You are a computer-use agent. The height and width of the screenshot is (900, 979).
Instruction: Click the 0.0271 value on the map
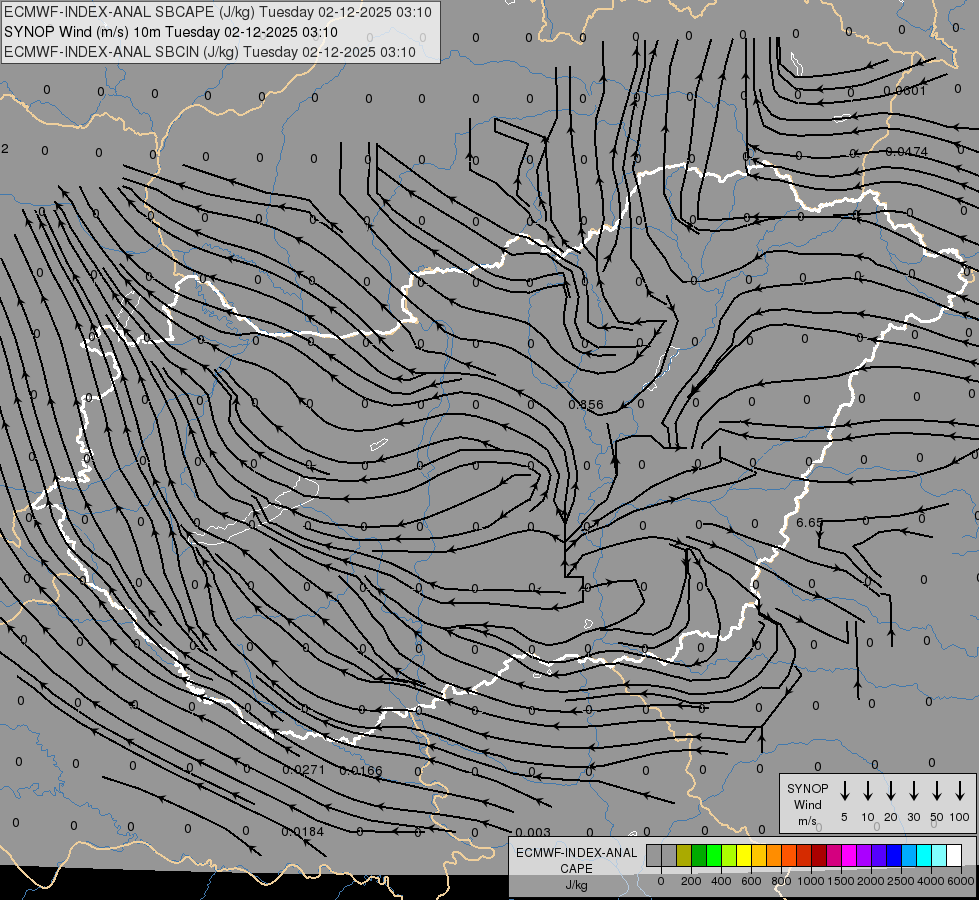303,770
